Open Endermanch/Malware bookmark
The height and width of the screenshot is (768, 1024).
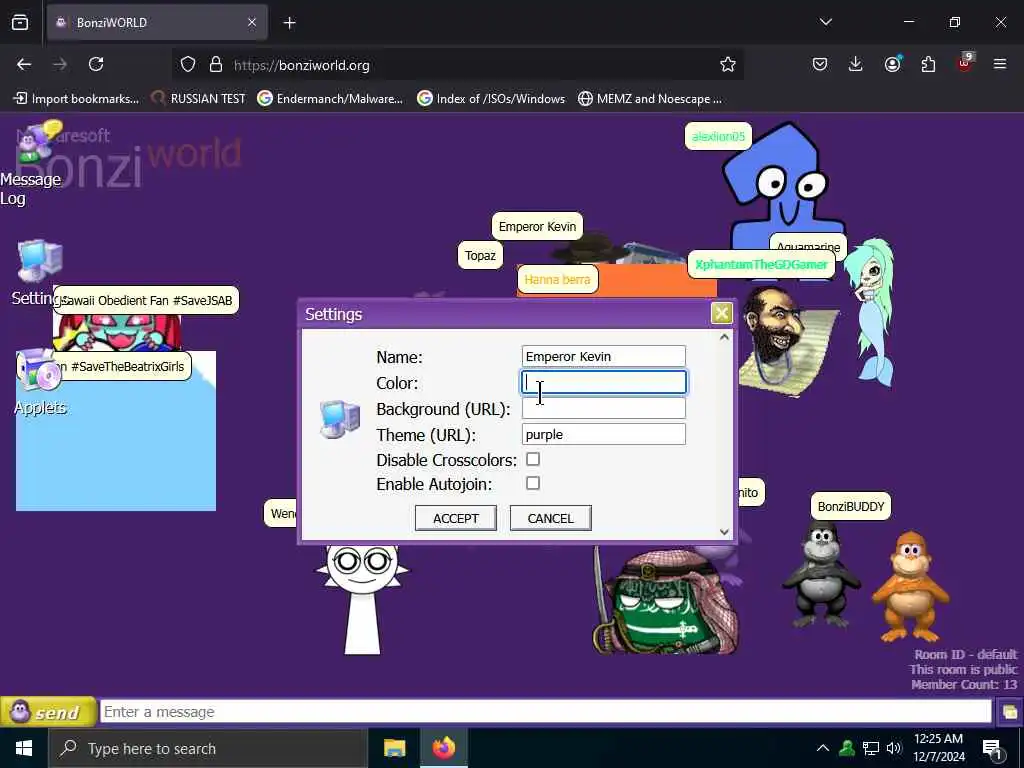coord(330,99)
